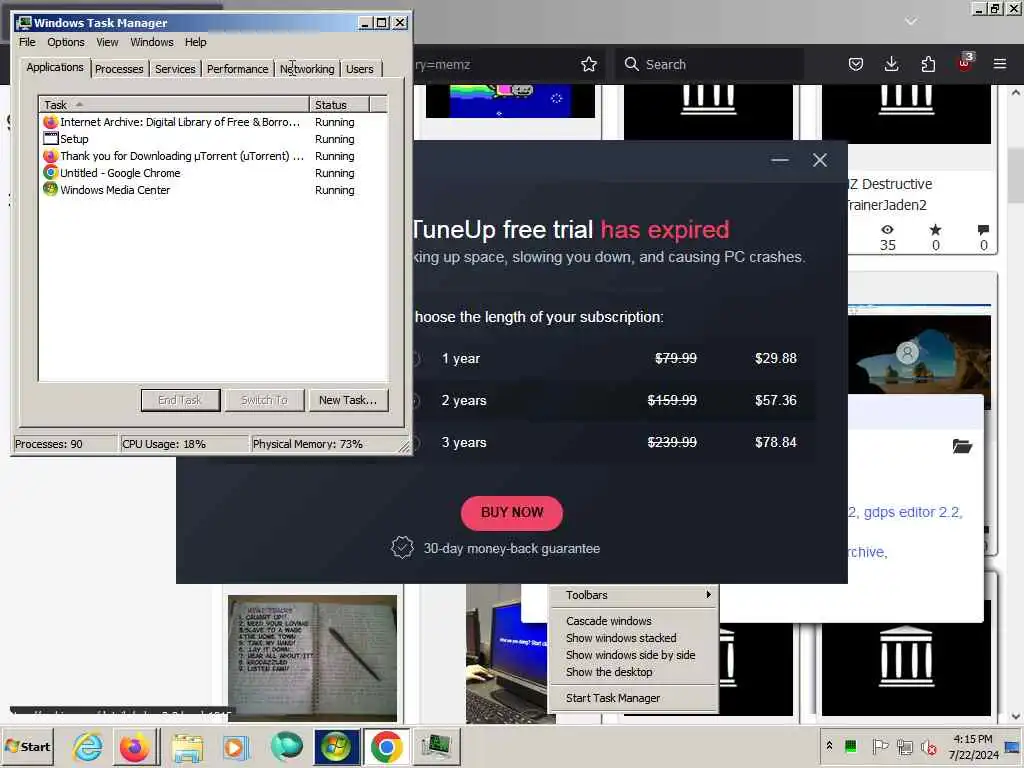This screenshot has height=768, width=1024.
Task: Switch to the Networking tab
Action: coord(307,69)
